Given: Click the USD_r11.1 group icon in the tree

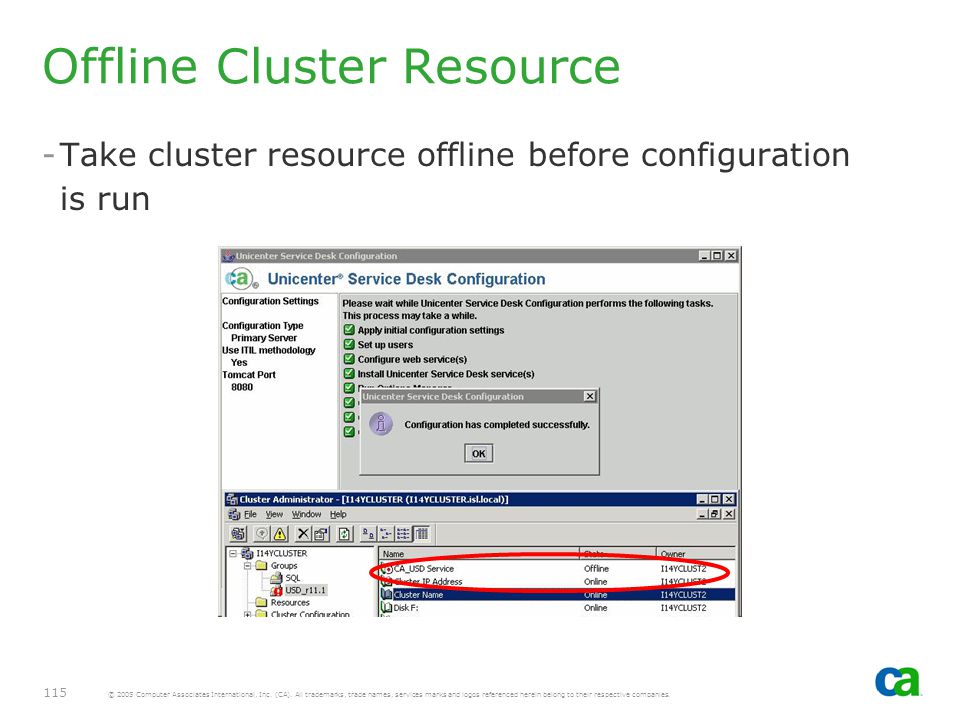Looking at the screenshot, I should coord(276,590).
